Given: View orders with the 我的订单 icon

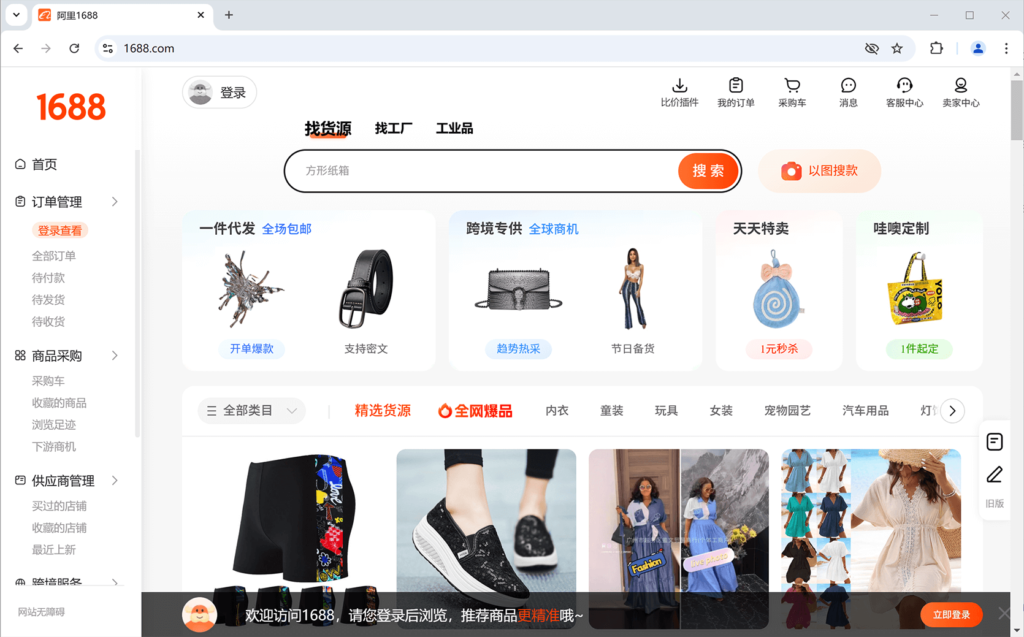Looking at the screenshot, I should 736,92.
